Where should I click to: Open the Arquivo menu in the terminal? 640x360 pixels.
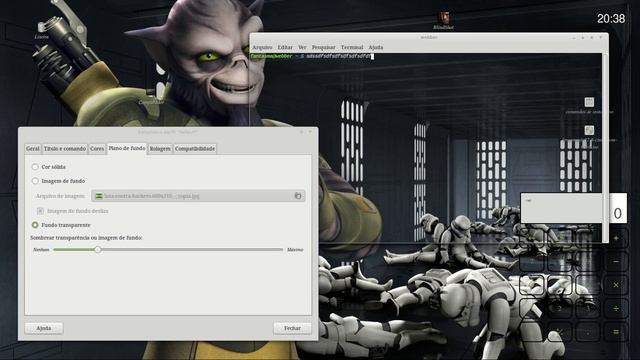tap(262, 47)
